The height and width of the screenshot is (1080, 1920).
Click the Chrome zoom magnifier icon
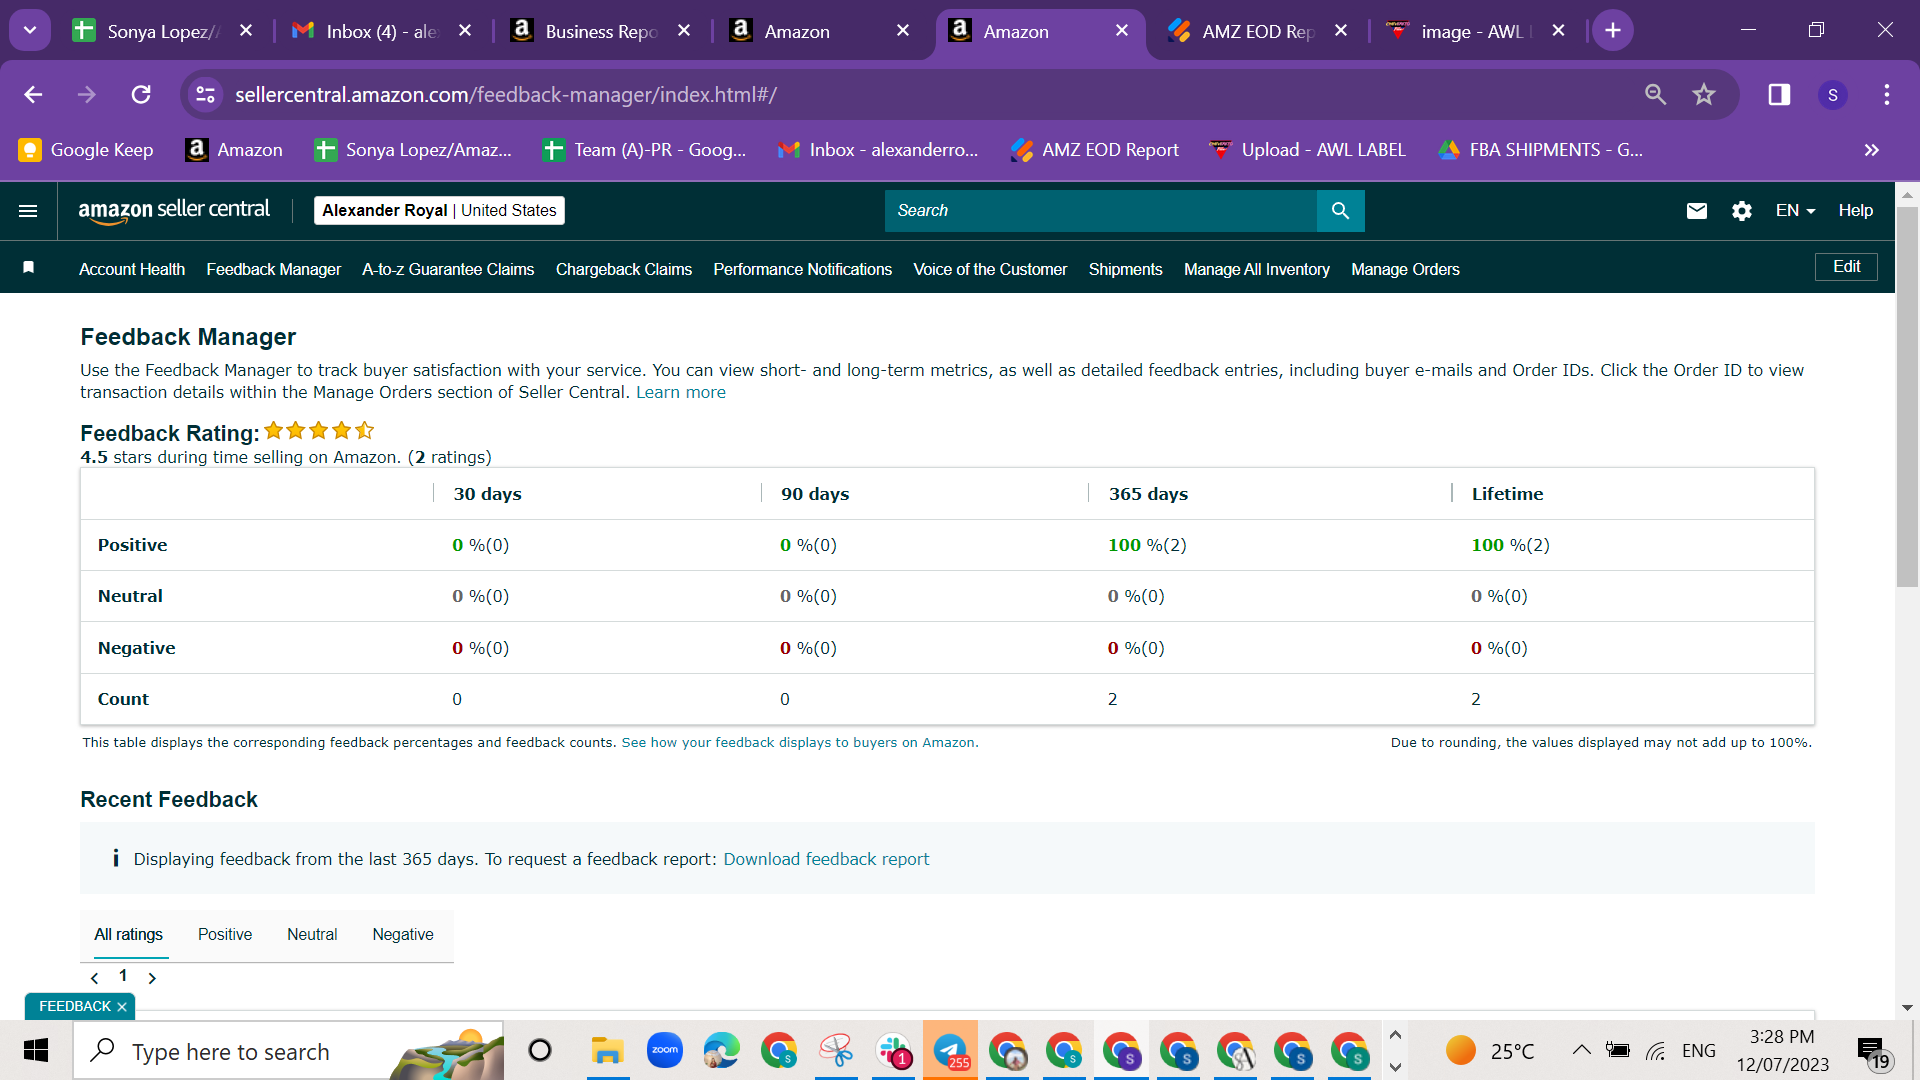click(x=1656, y=94)
